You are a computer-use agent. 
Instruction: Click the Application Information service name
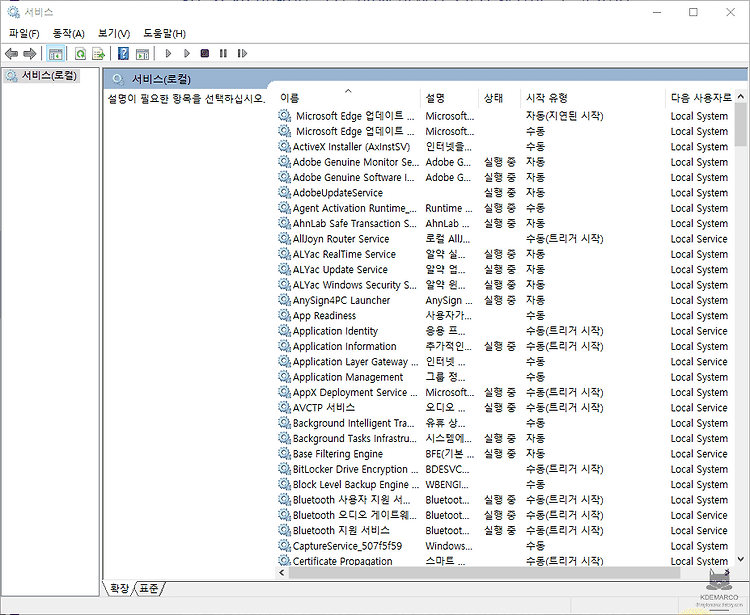[344, 346]
